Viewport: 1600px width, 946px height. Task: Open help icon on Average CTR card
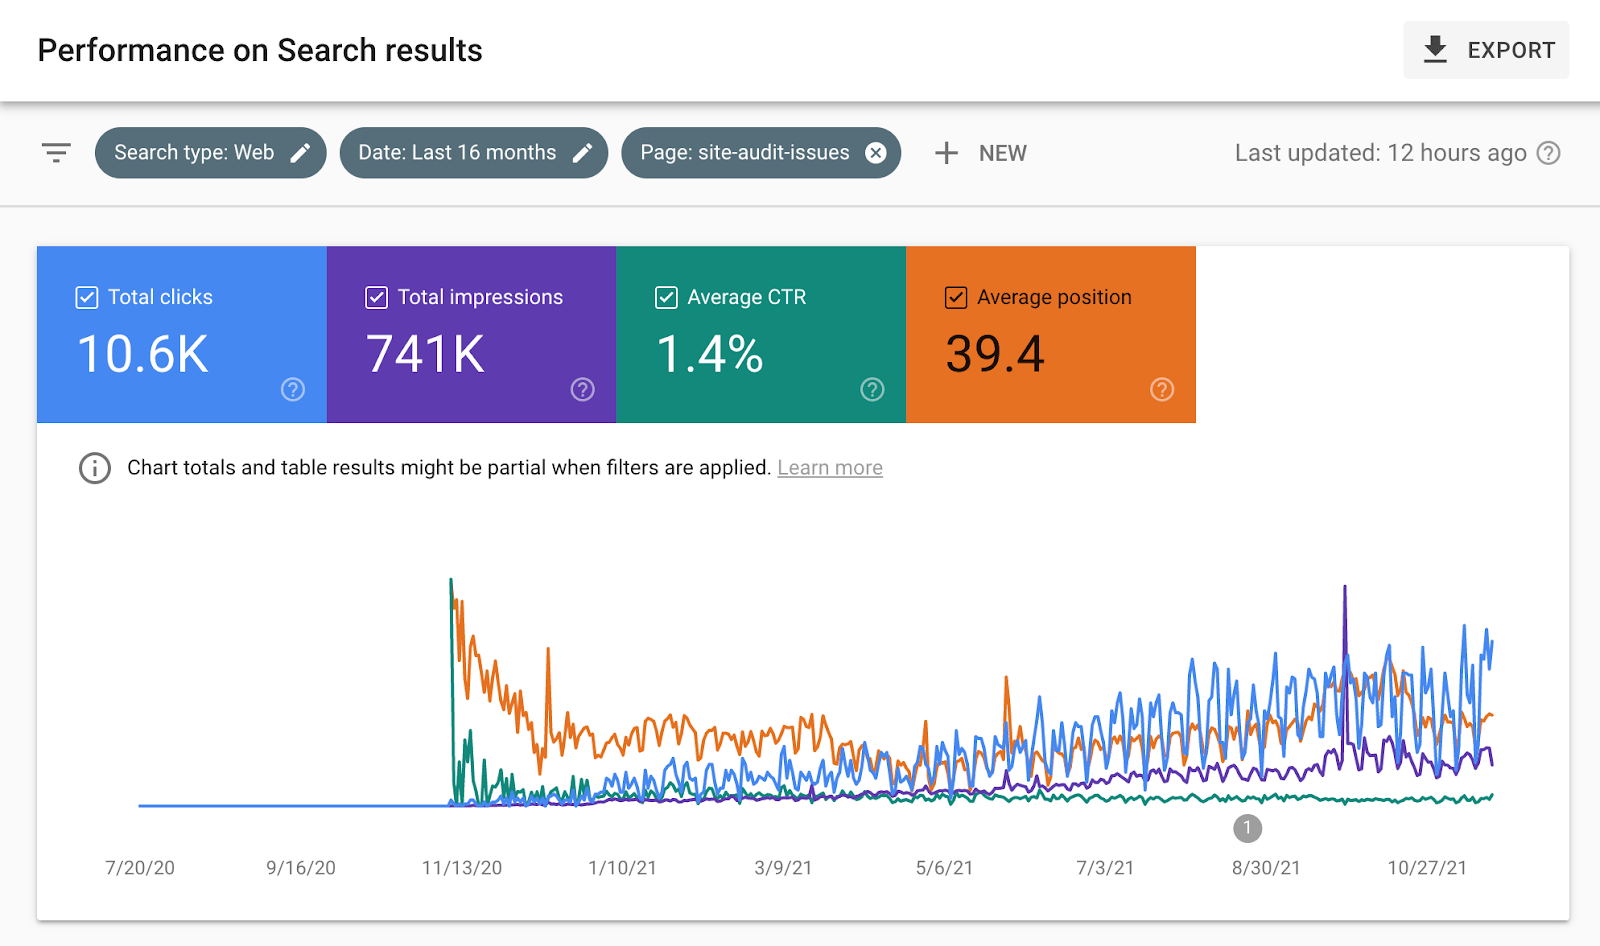(x=872, y=389)
